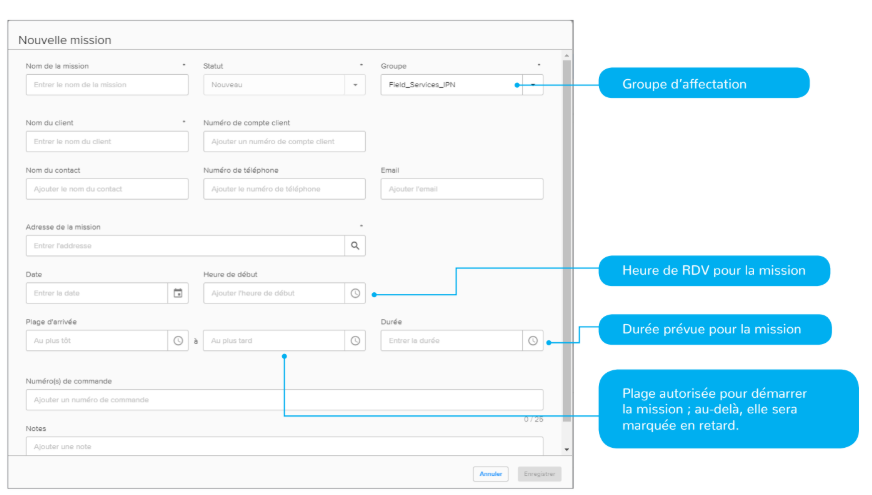
Task: Focus the Au plus tard input field
Action: (274, 340)
